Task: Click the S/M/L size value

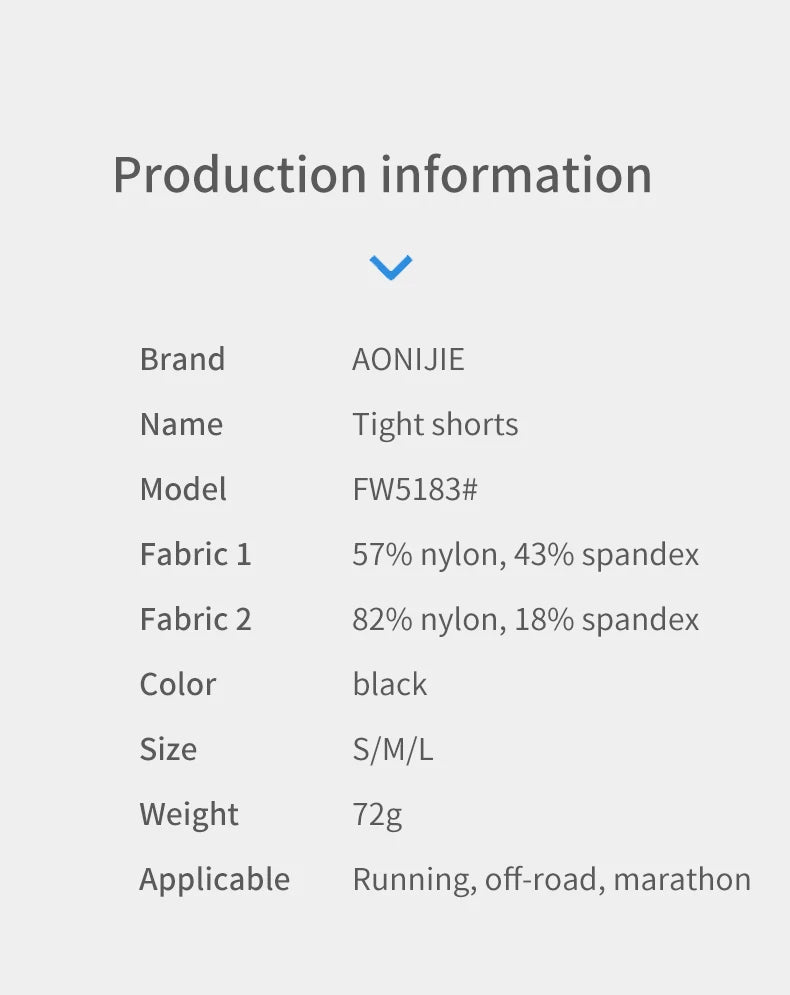Action: point(393,749)
